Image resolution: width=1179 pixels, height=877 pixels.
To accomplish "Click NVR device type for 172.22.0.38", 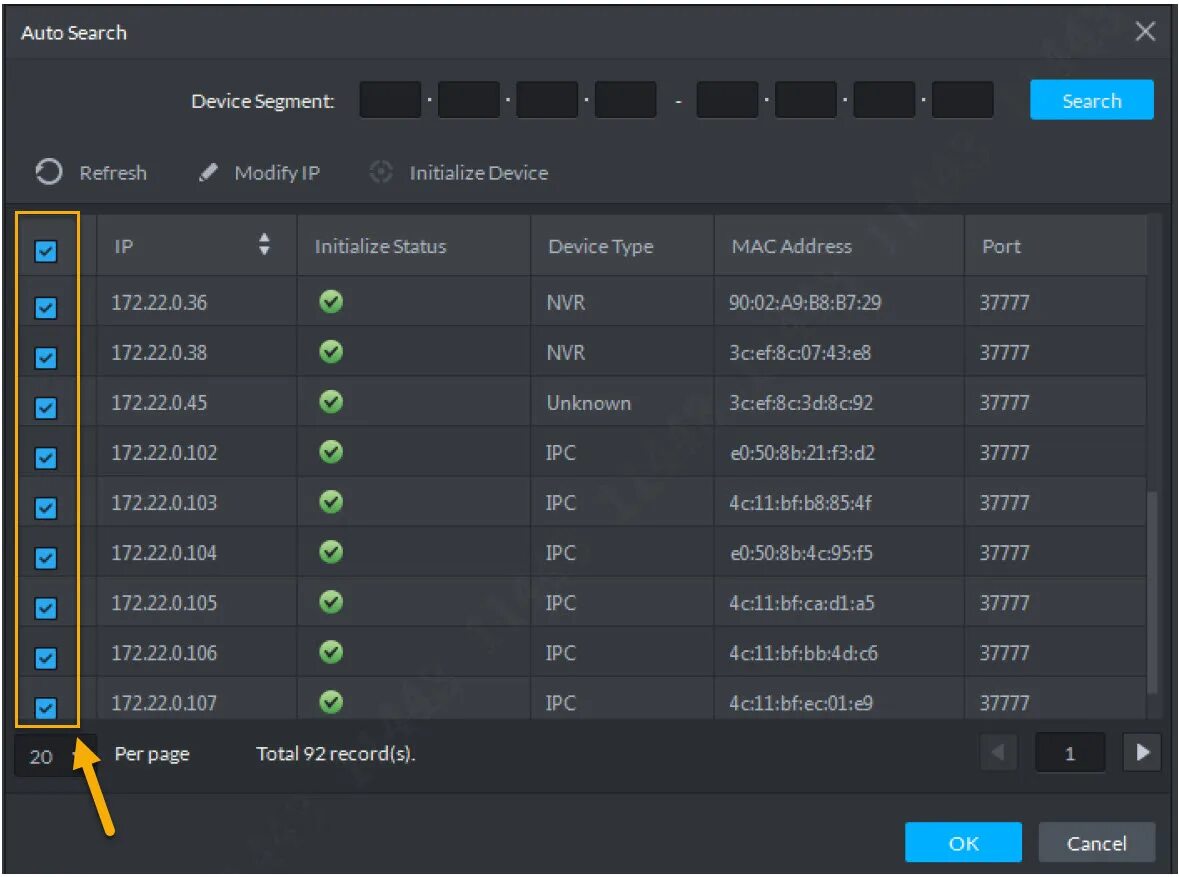I will click(565, 353).
